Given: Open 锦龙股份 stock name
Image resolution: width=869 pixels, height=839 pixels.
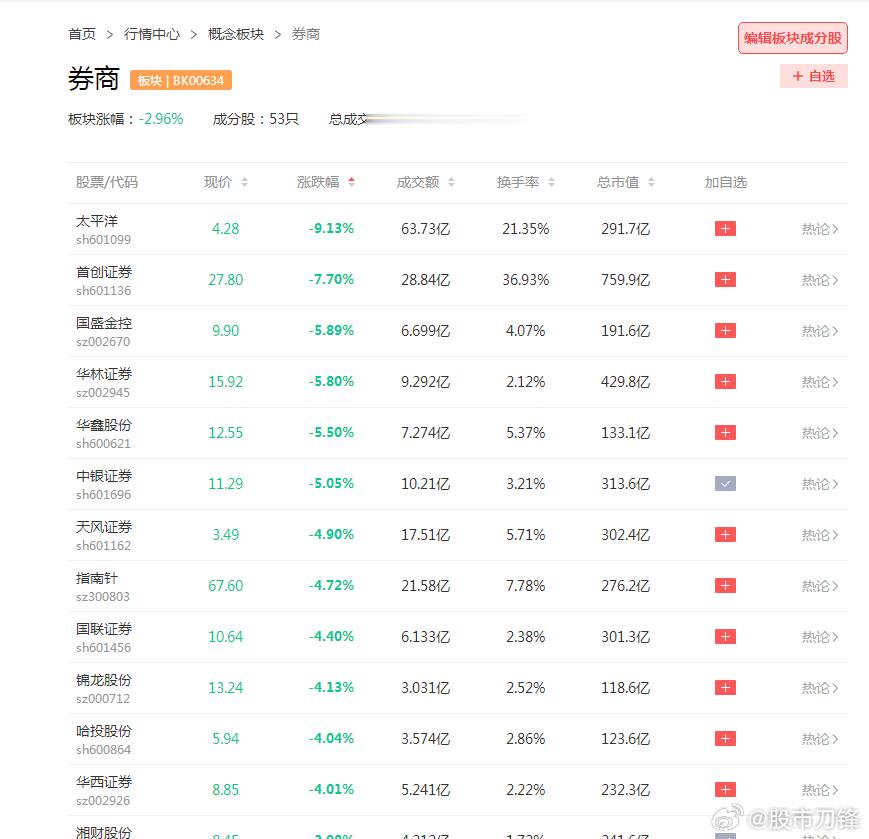Looking at the screenshot, I should point(104,679).
